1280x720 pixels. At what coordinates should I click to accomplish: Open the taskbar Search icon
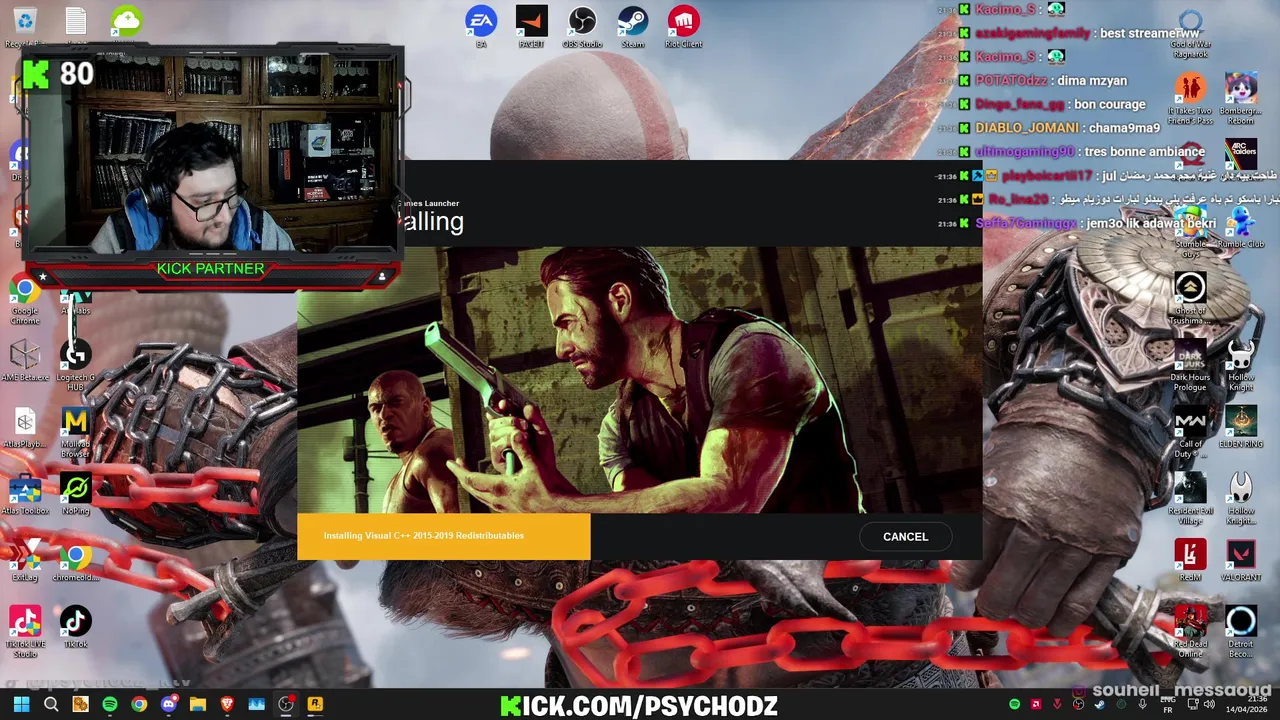click(51, 705)
